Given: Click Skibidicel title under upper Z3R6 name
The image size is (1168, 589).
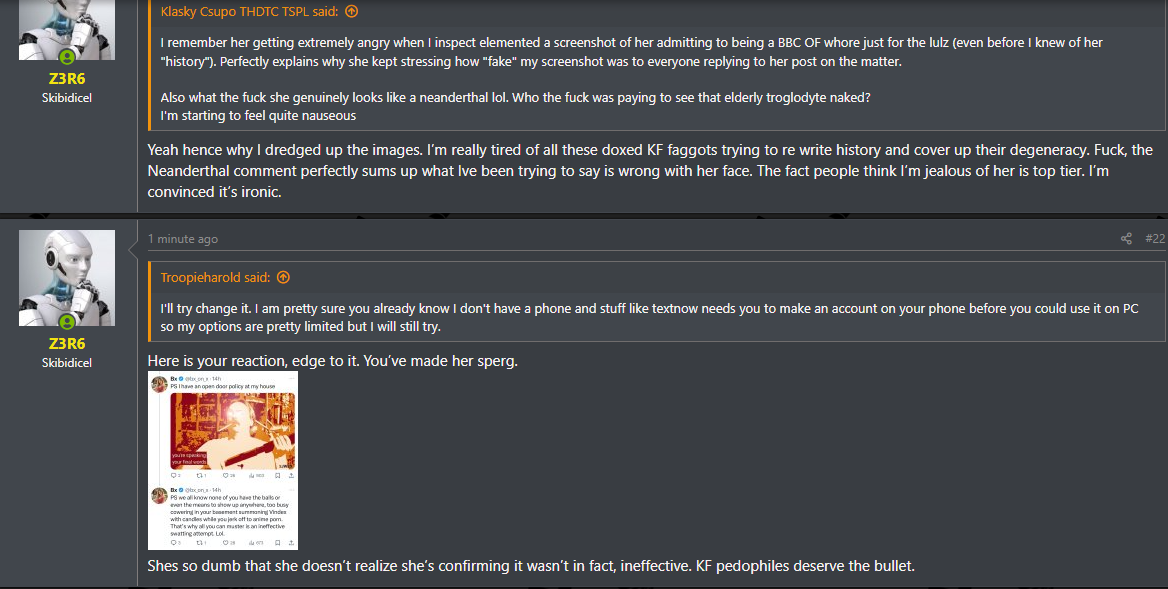Looking at the screenshot, I should (67, 98).
